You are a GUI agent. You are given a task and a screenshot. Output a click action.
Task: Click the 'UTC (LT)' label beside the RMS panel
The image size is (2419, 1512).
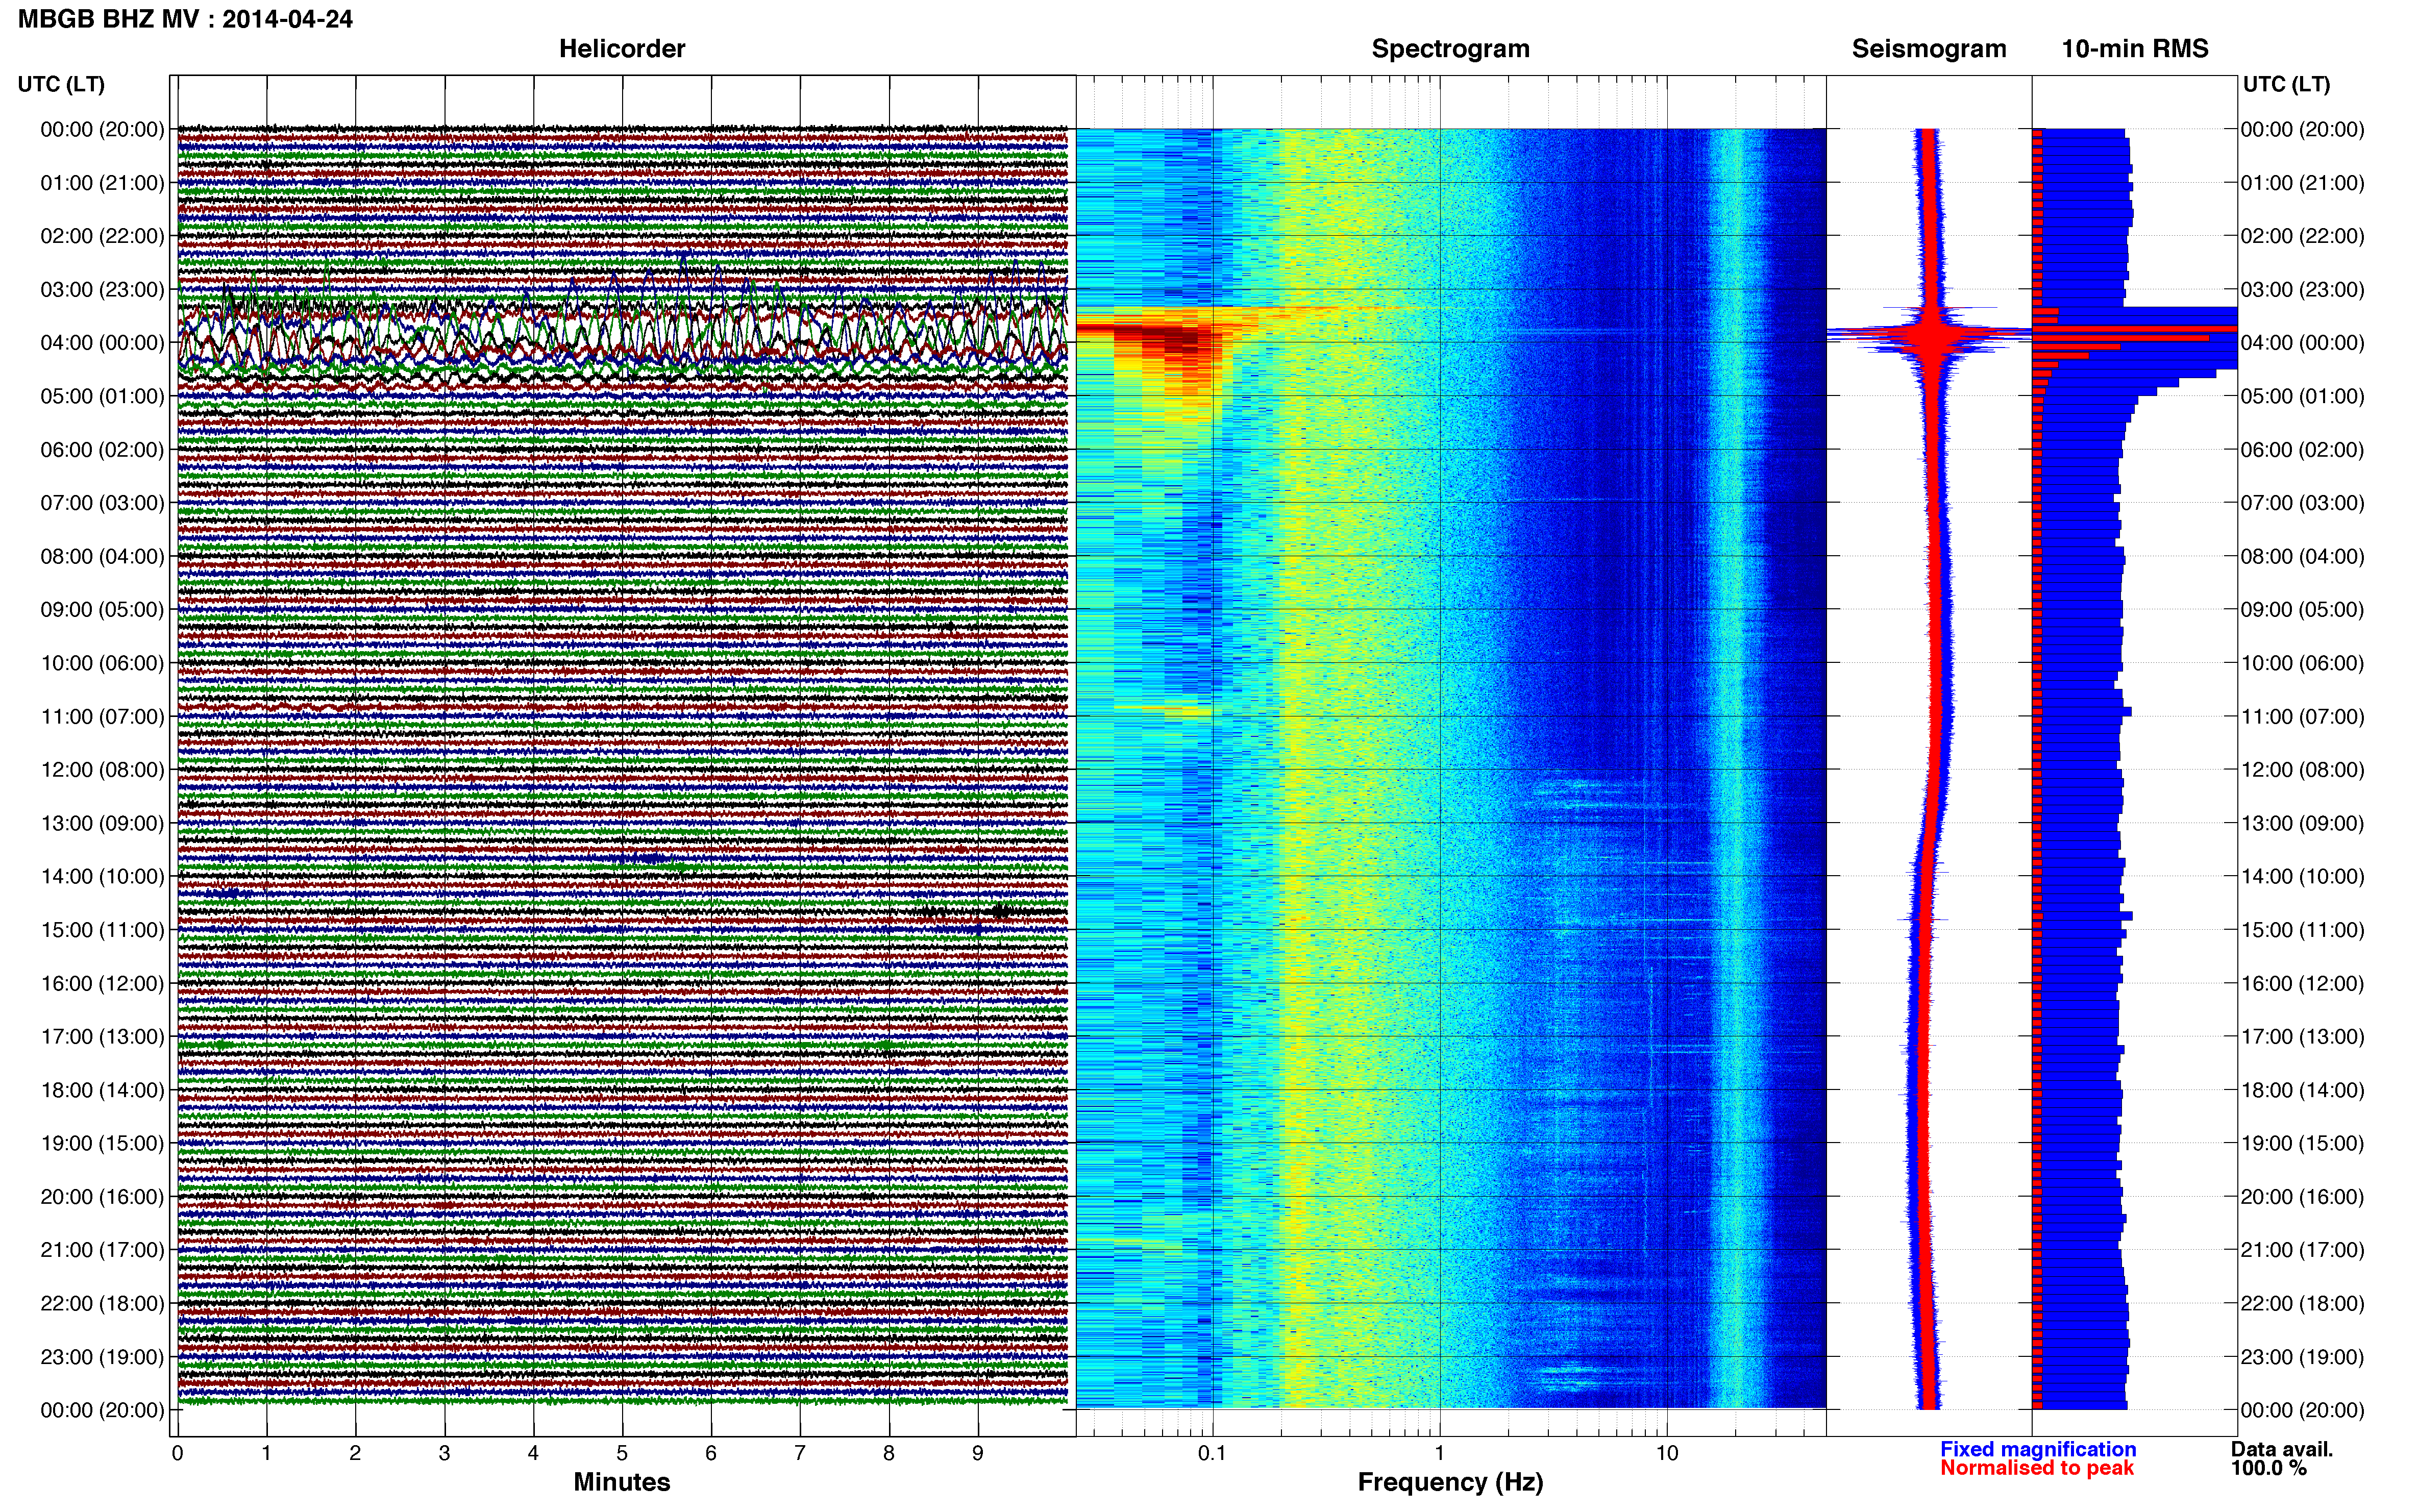click(2286, 84)
